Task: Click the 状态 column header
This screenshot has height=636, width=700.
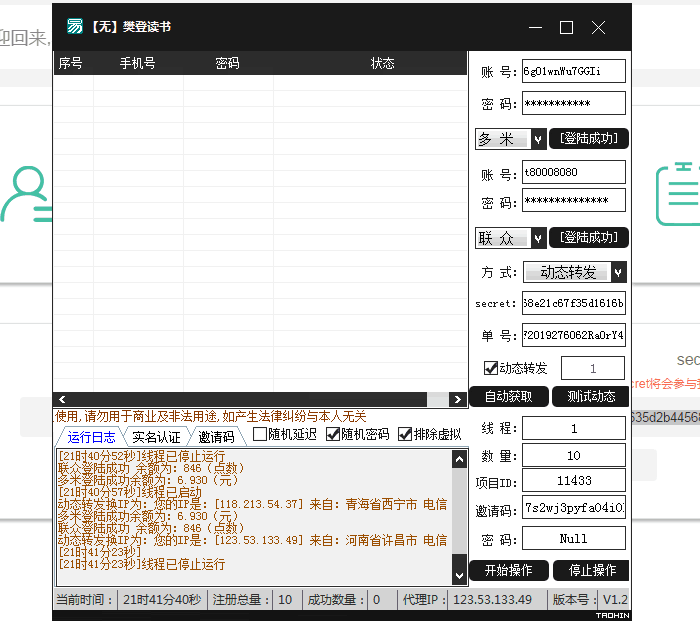Action: coord(383,63)
